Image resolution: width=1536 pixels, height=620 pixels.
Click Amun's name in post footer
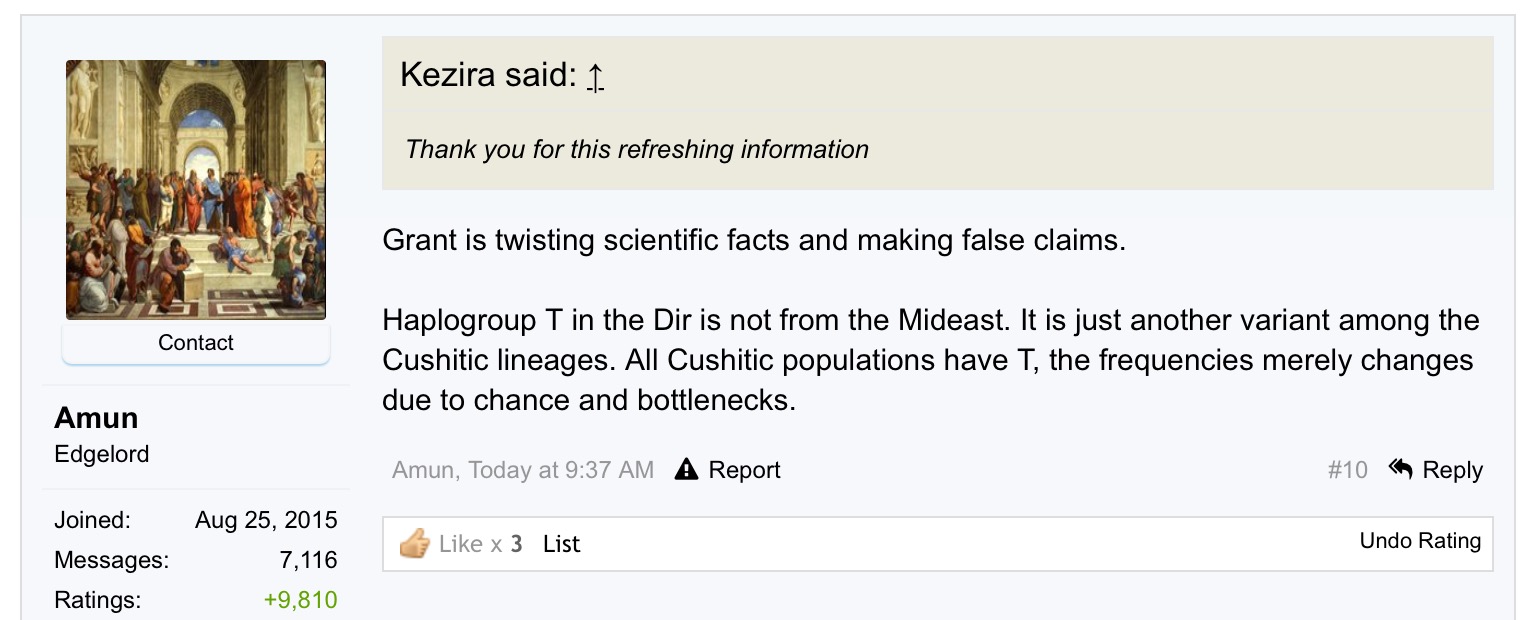click(x=425, y=470)
